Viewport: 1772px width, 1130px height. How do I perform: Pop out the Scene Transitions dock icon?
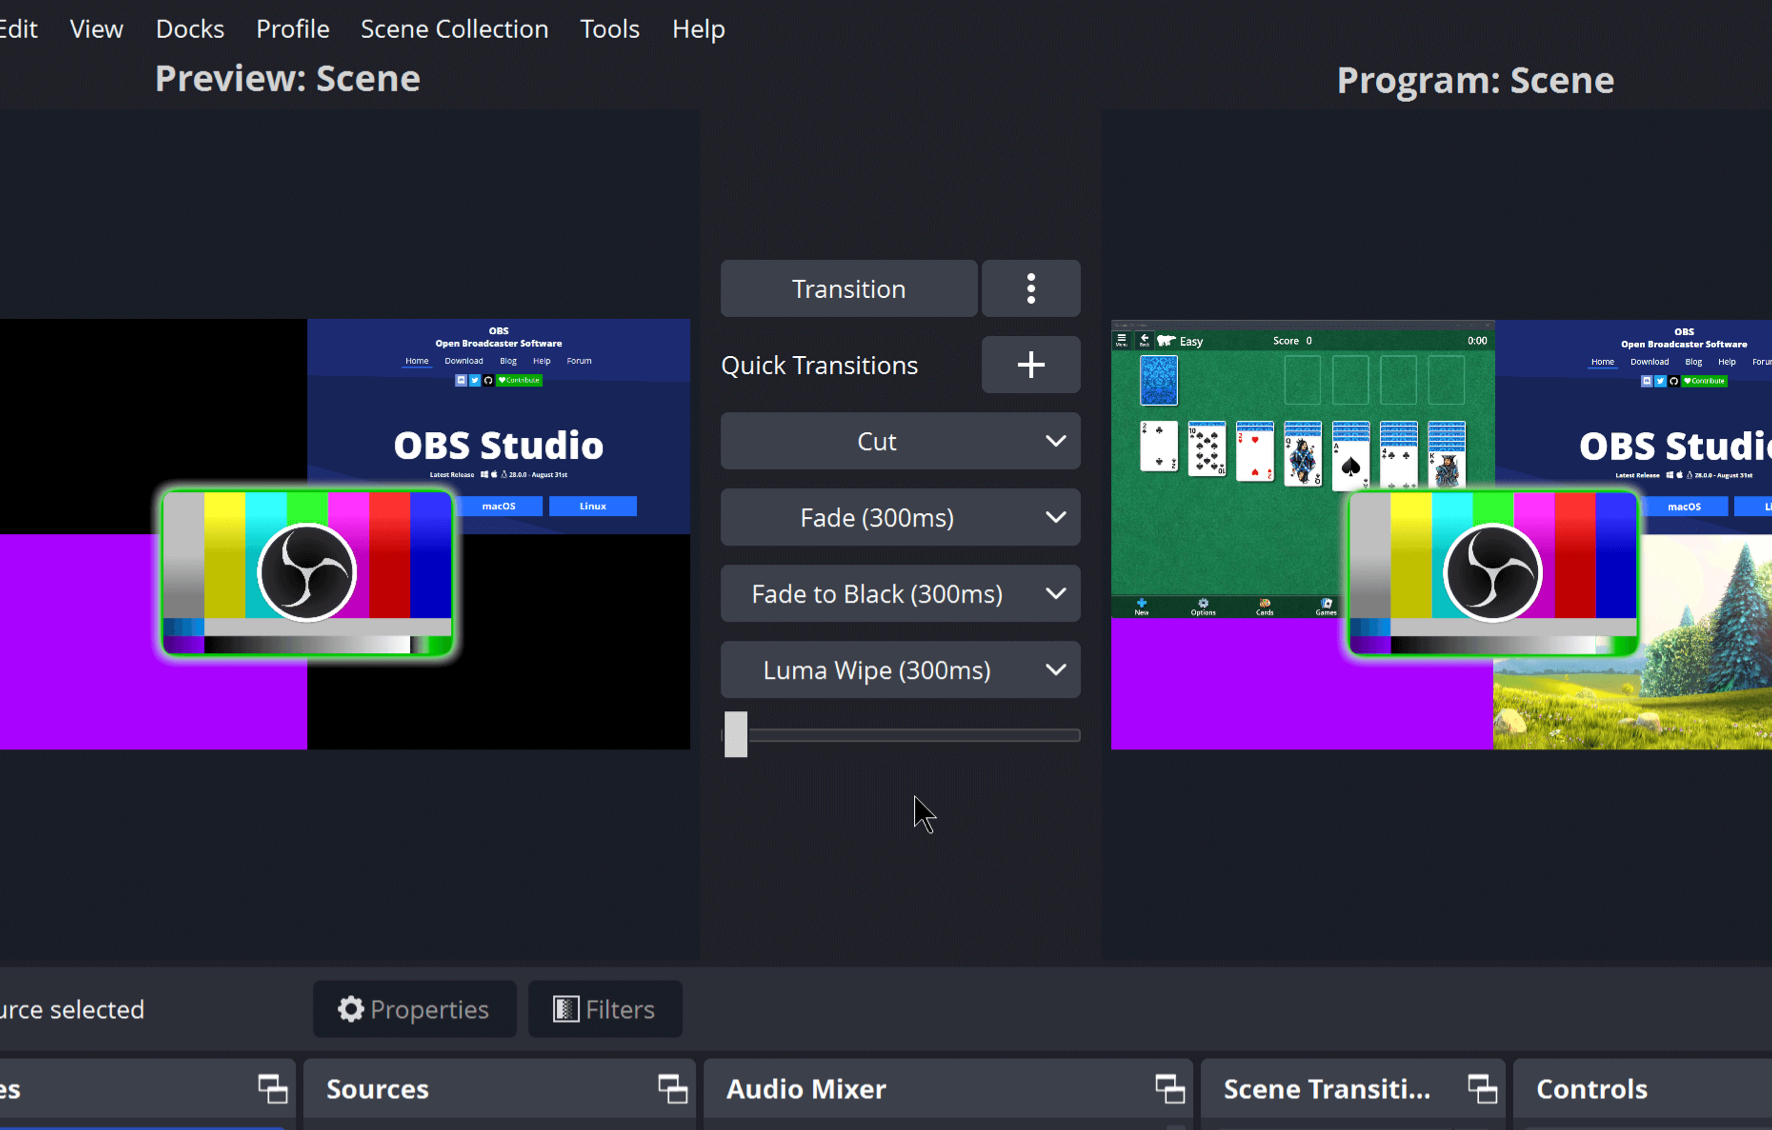[1481, 1088]
